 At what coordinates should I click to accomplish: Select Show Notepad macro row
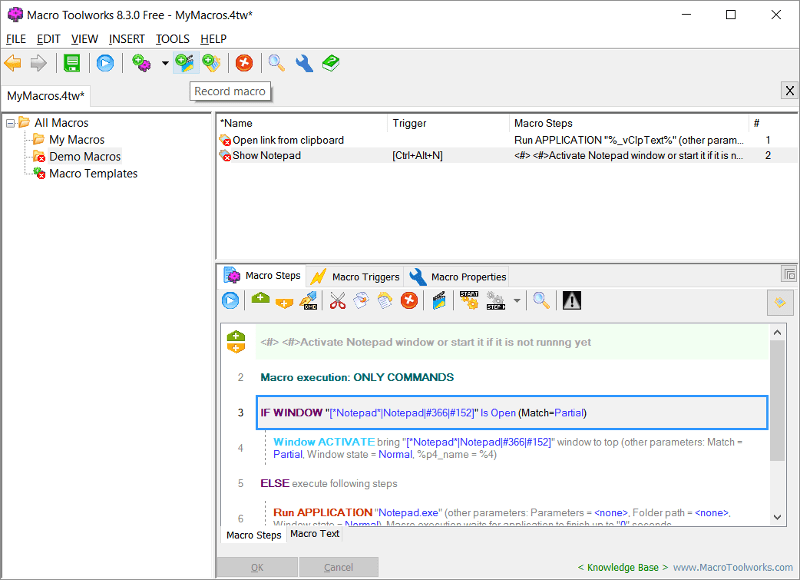click(x=507, y=155)
